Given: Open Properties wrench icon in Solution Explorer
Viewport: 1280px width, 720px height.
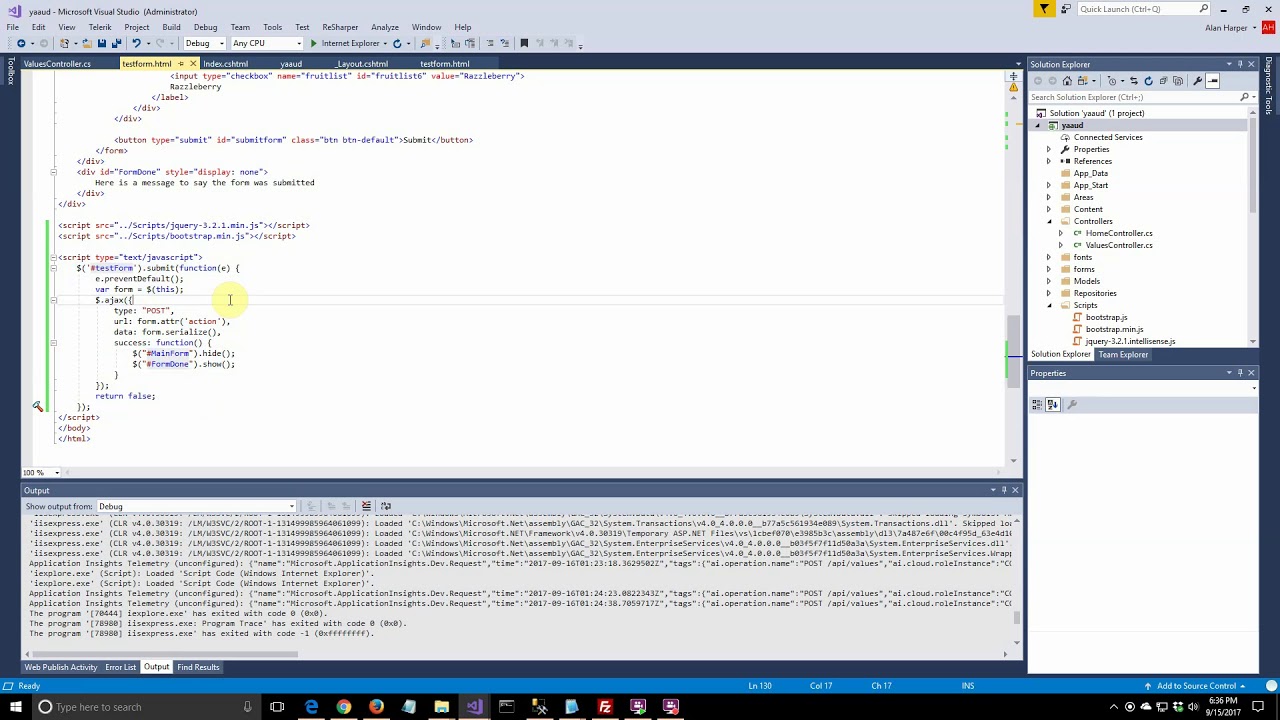Looking at the screenshot, I should tap(1197, 81).
